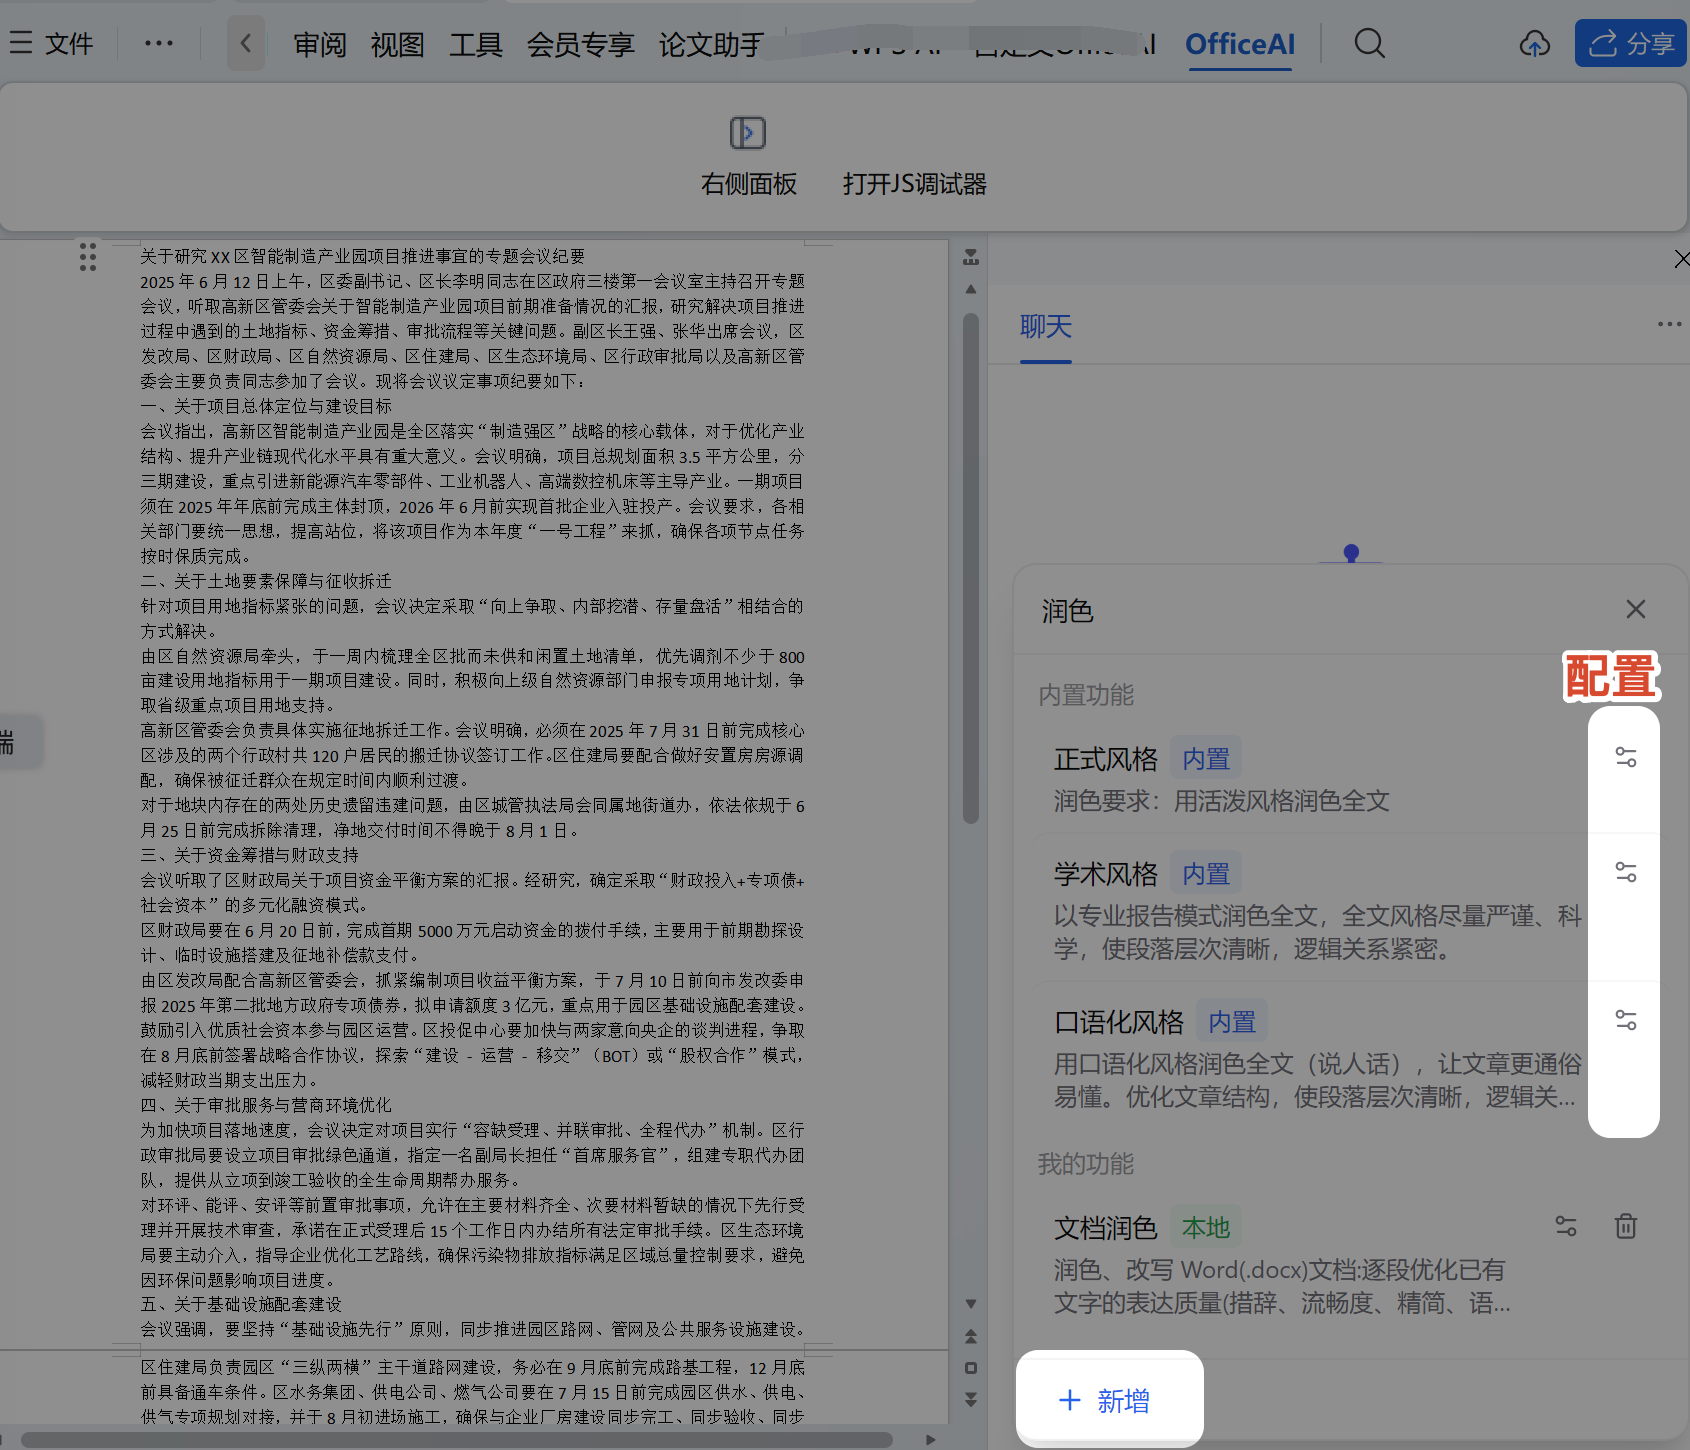Click the 内置 badge beside 口语化风格
Screen dimensions: 1690x1450
(x=1232, y=1022)
